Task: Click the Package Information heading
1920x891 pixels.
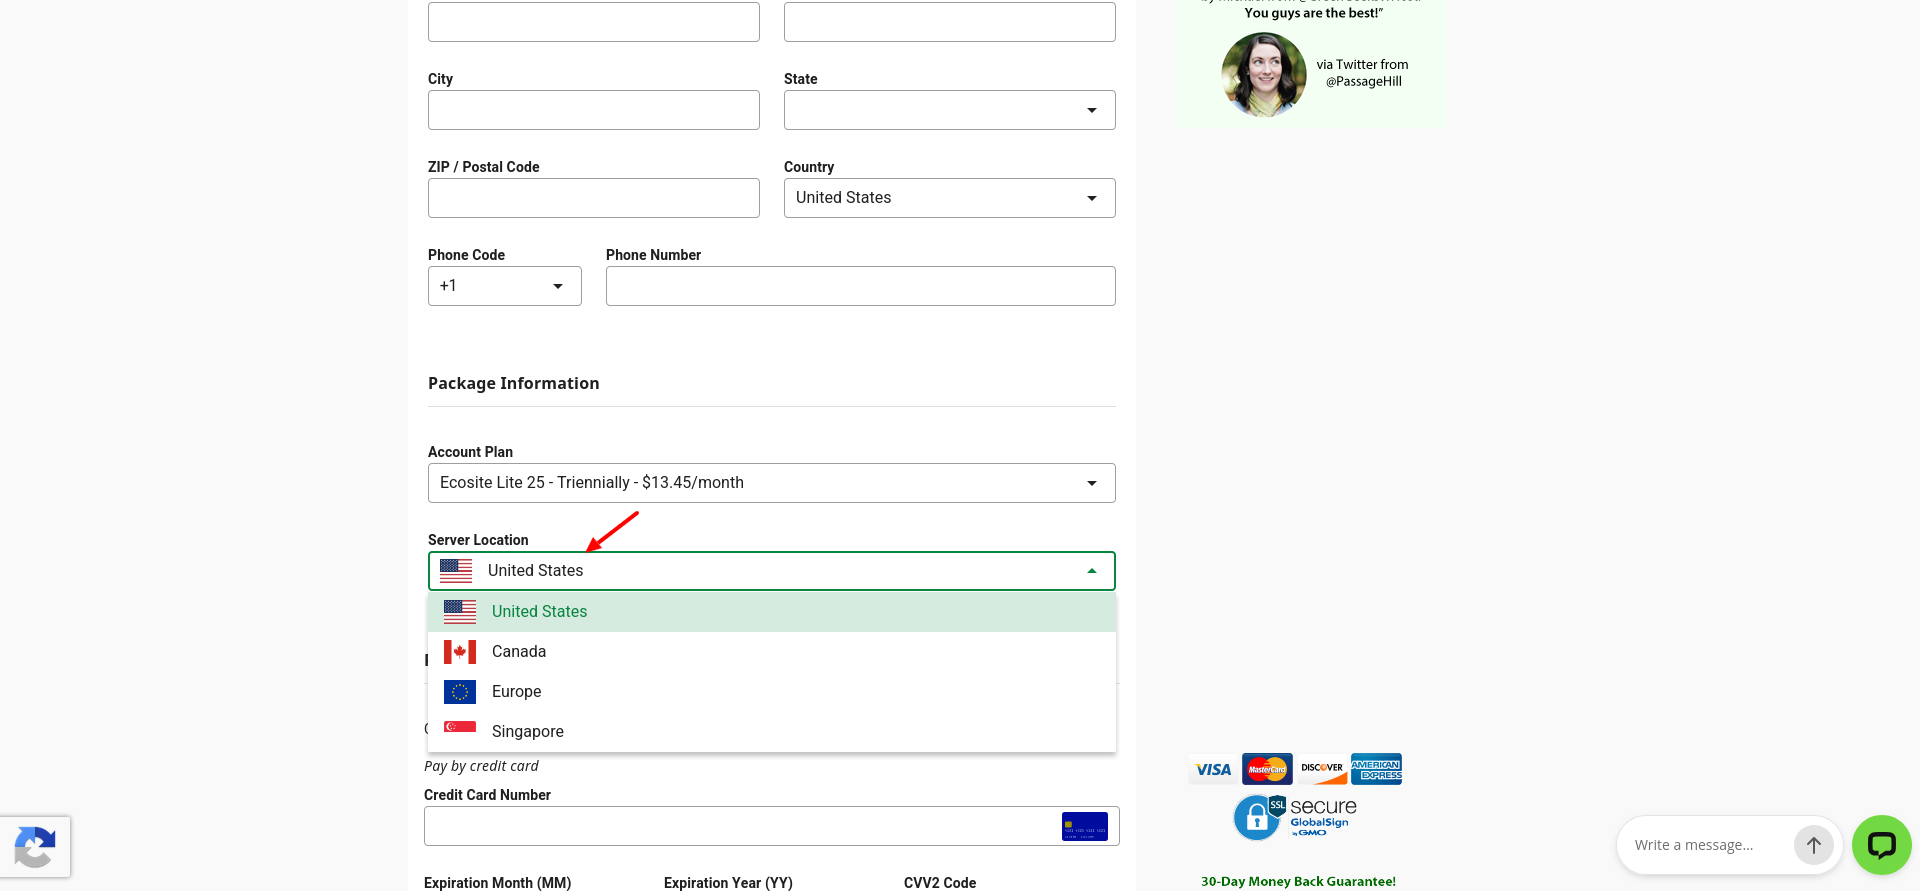Action: click(514, 383)
